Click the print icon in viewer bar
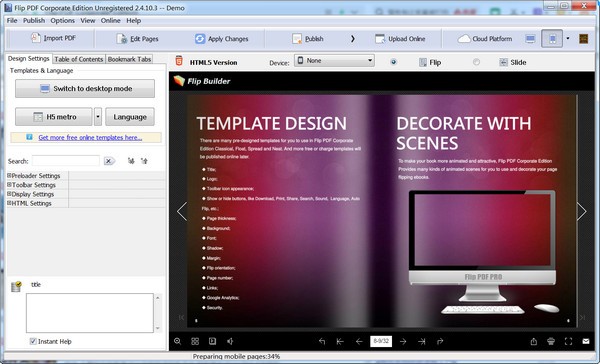Viewport: 600px width, 364px height. (x=551, y=341)
